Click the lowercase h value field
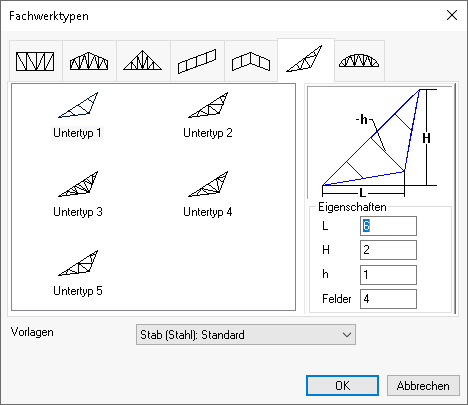The height and width of the screenshot is (405, 468). [x=388, y=275]
